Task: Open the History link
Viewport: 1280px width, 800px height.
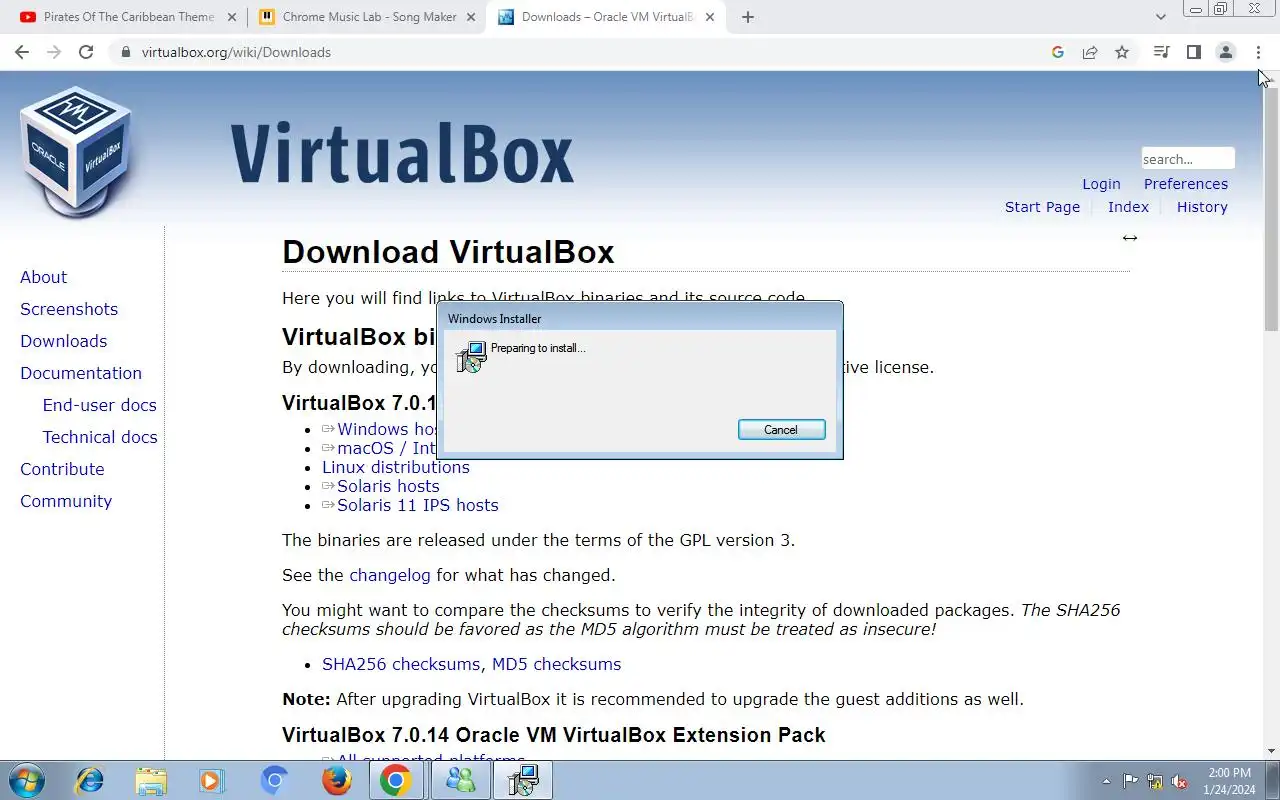Action: [1202, 207]
